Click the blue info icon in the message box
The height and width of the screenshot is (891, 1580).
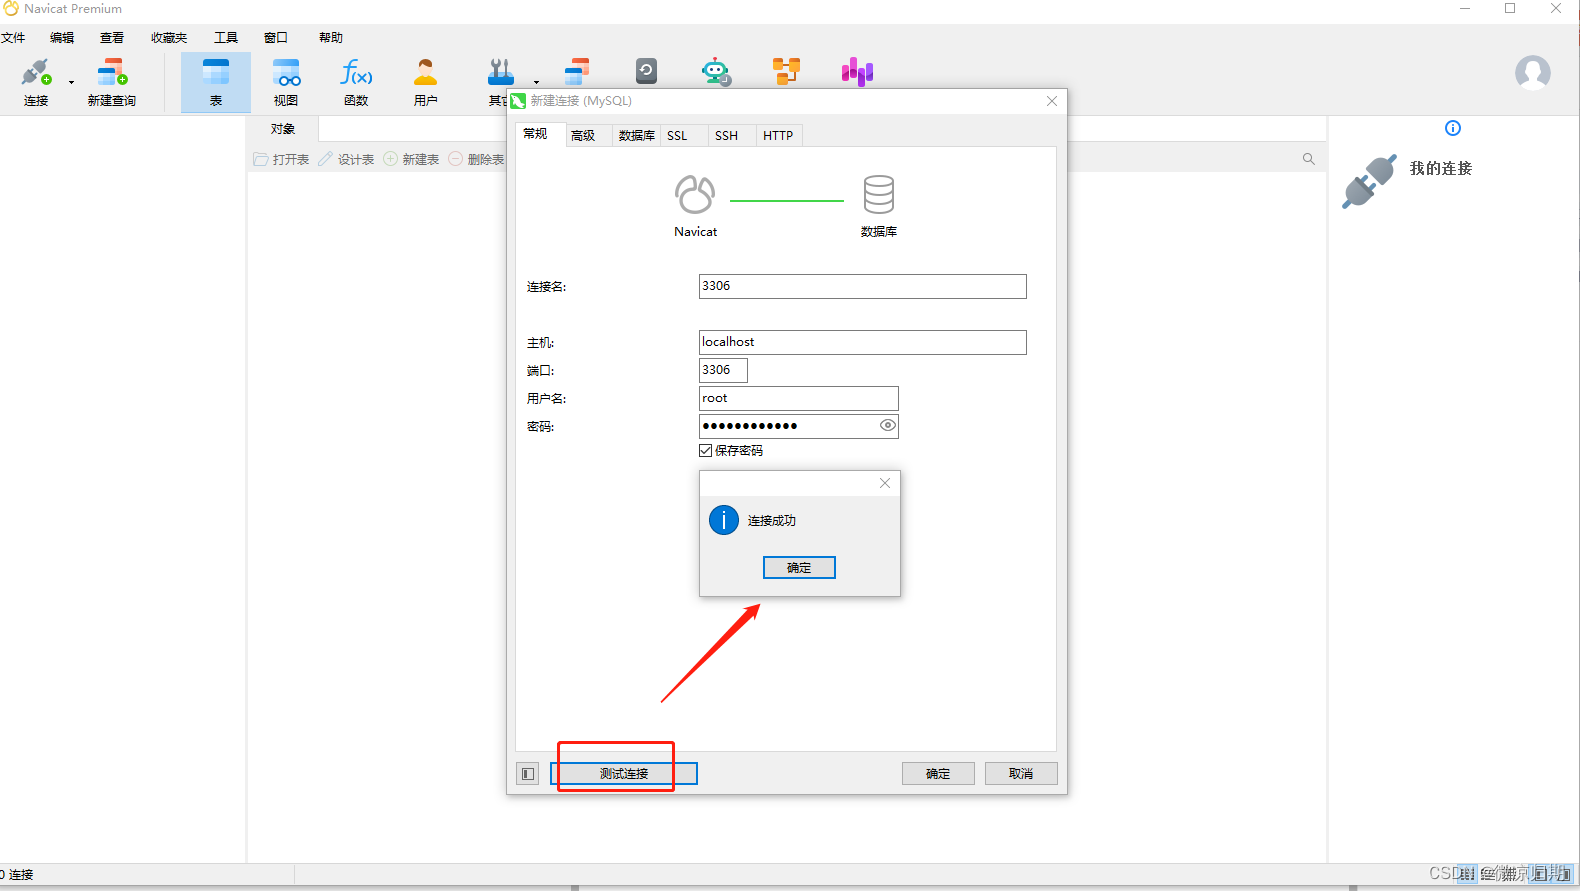click(724, 520)
